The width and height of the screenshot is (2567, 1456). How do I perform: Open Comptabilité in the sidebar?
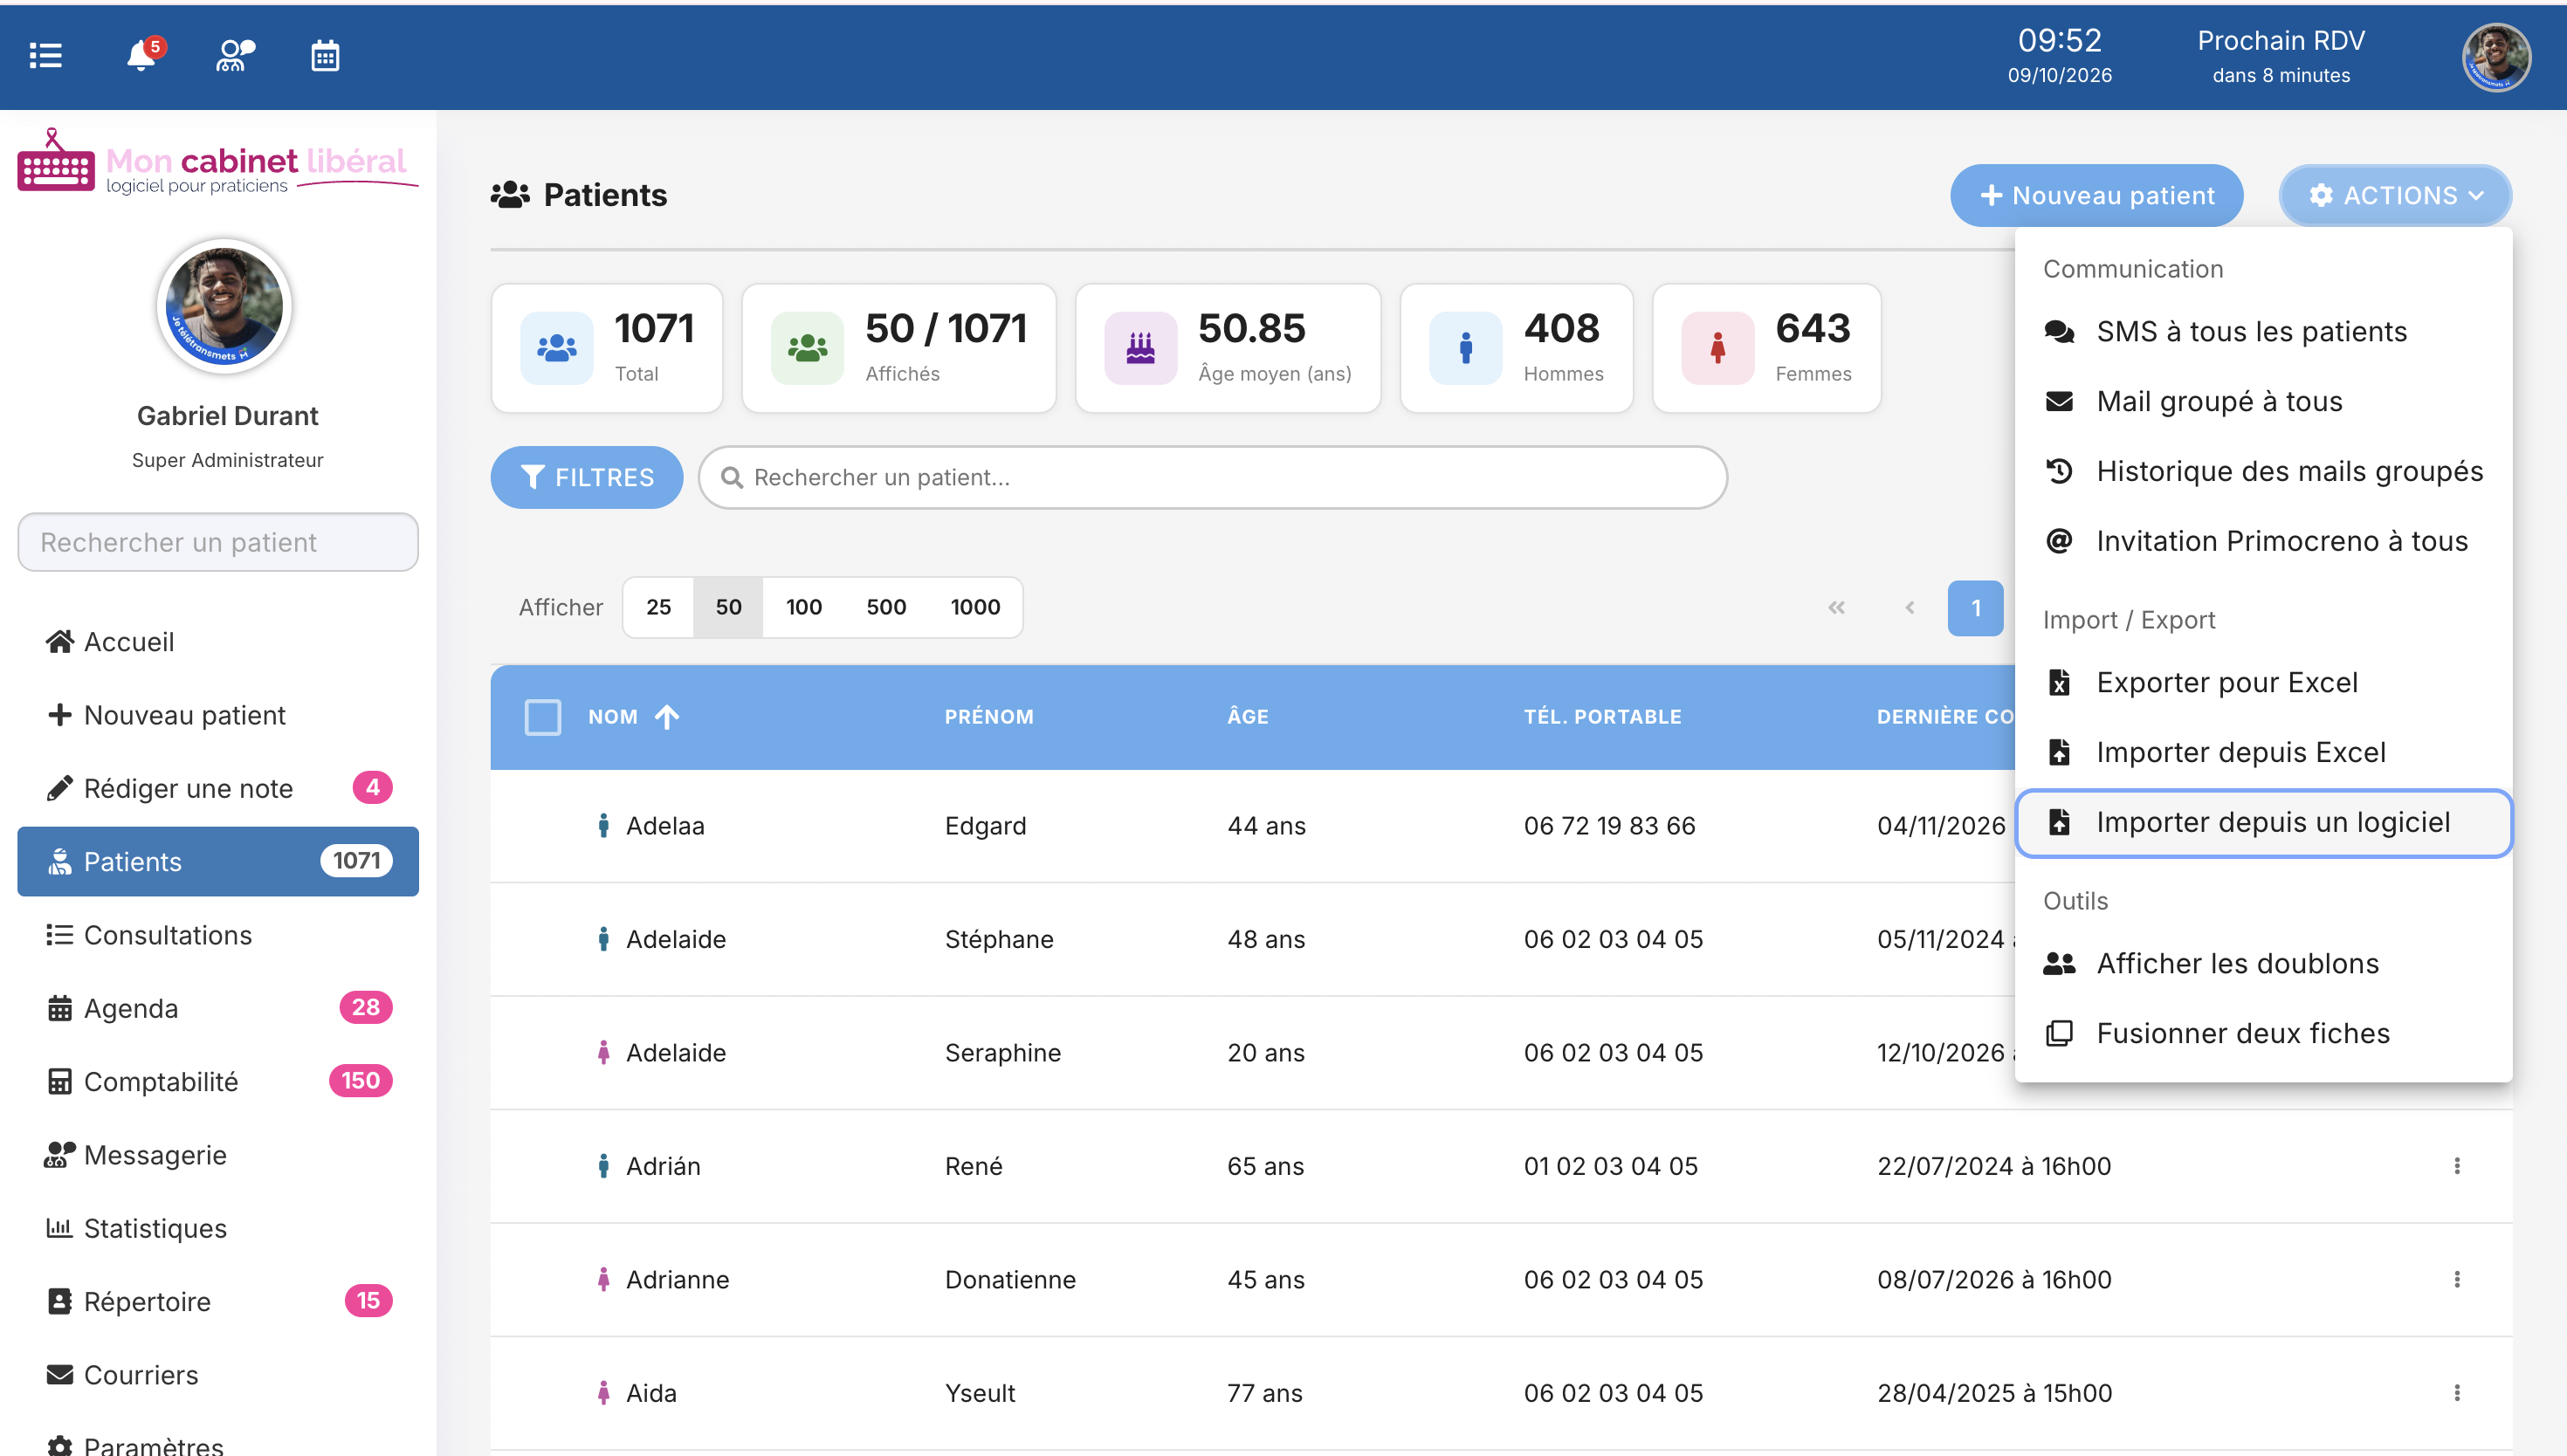[218, 1081]
